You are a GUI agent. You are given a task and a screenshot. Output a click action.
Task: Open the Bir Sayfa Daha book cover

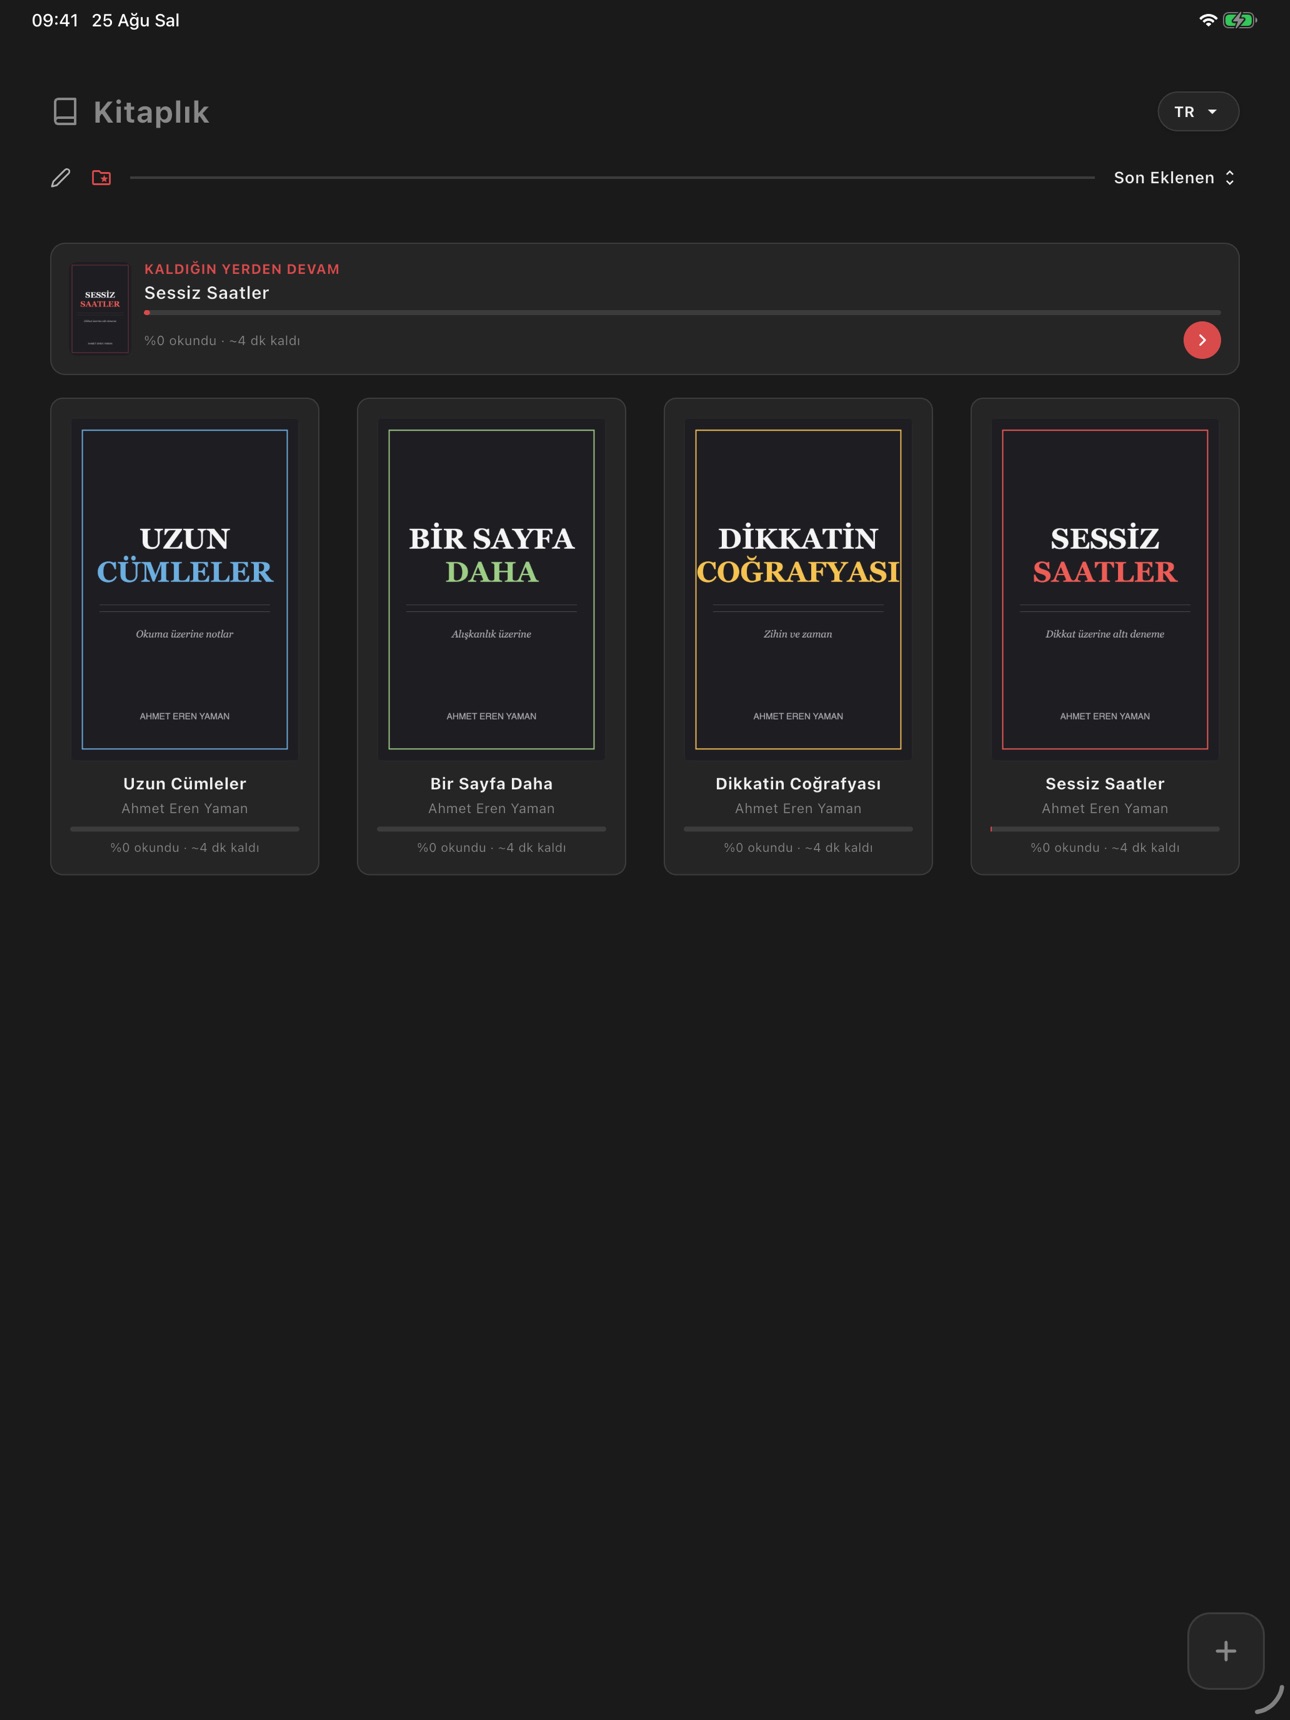coord(491,589)
